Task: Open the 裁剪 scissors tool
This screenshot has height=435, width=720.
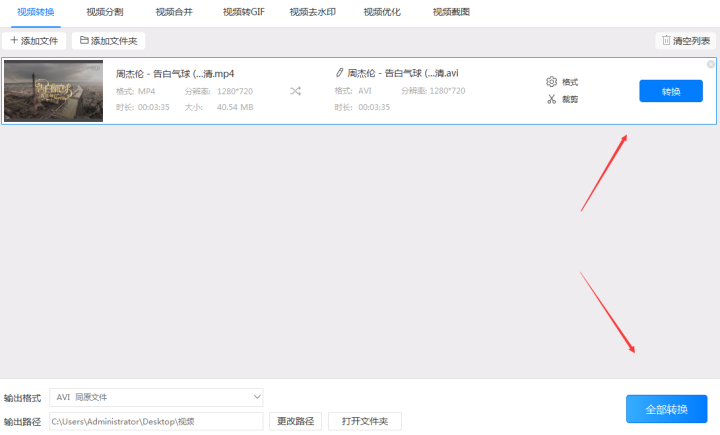Action: 562,99
